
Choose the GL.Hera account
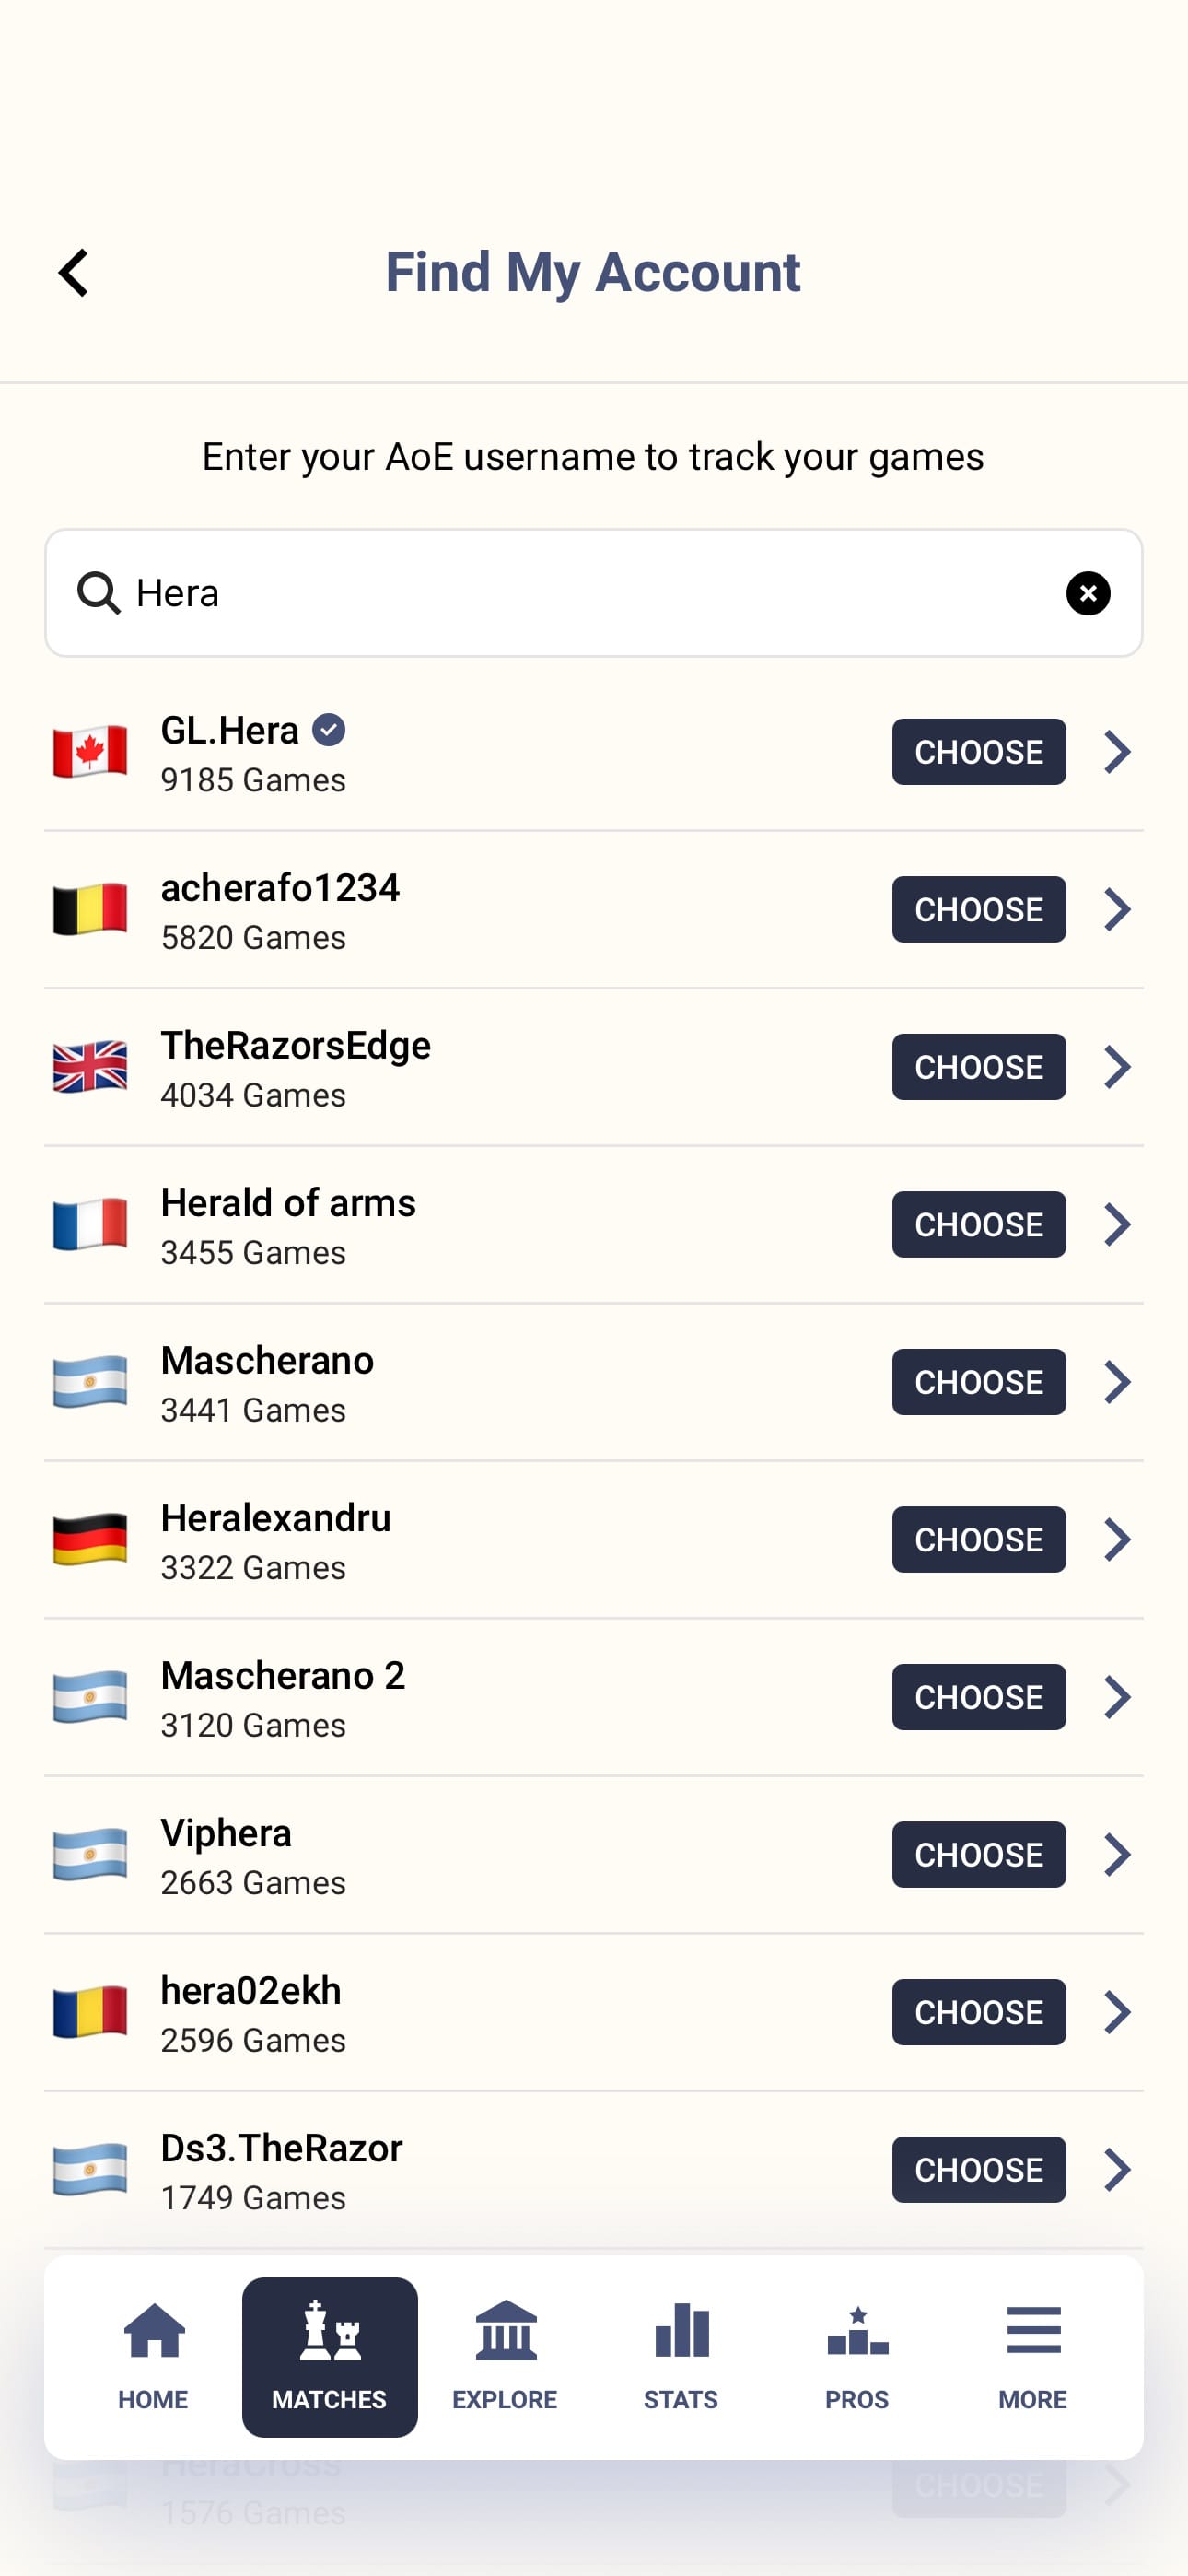[x=978, y=752]
